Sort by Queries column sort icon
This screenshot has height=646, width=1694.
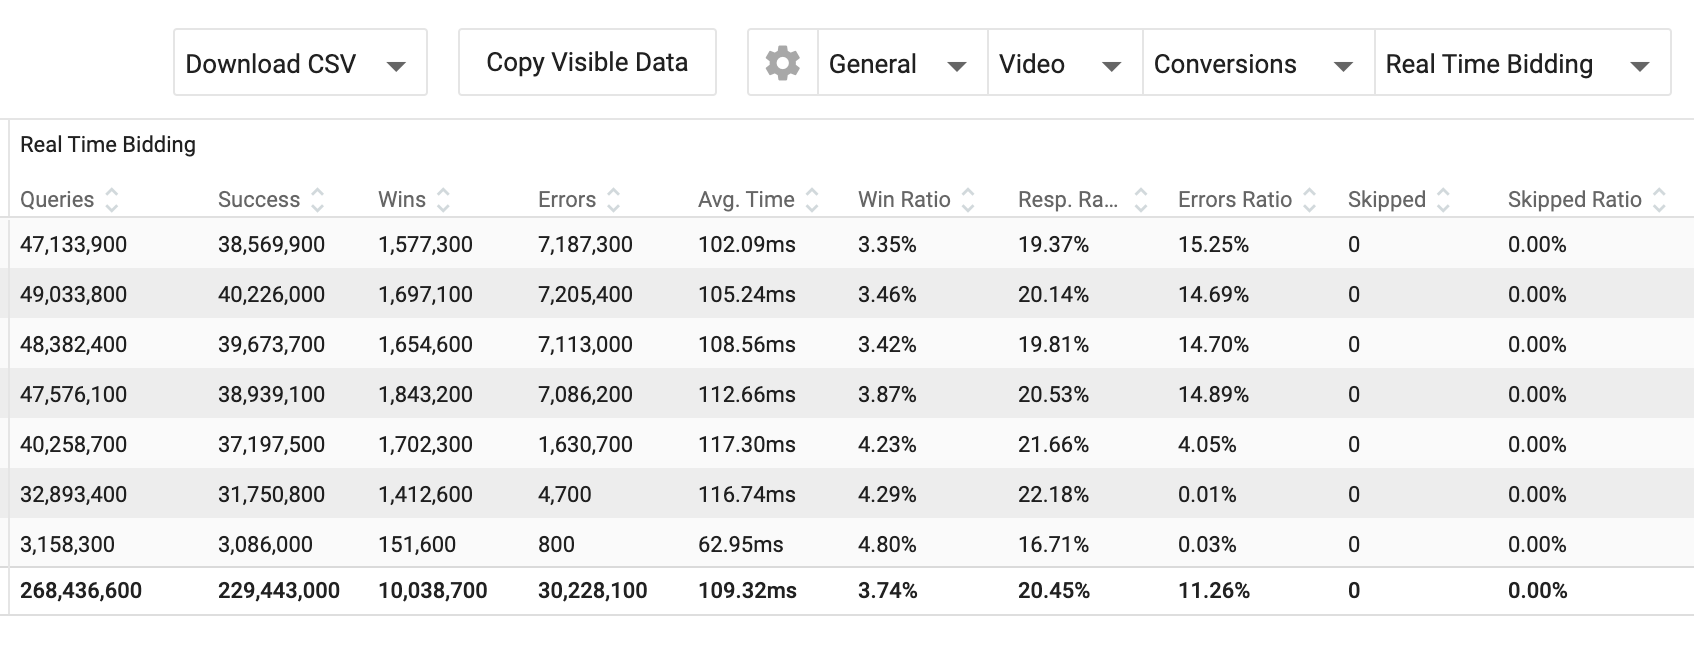112,200
